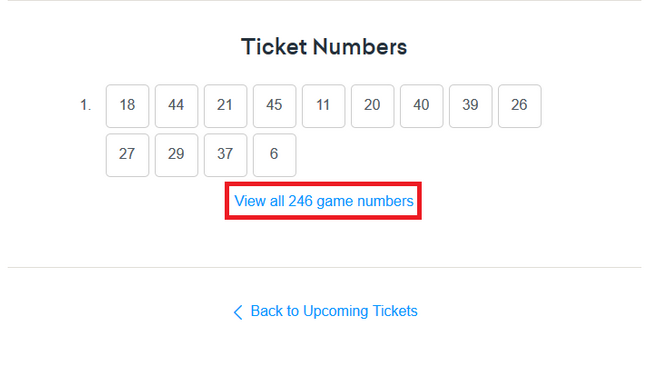Select ticket number 39 box

tap(471, 106)
